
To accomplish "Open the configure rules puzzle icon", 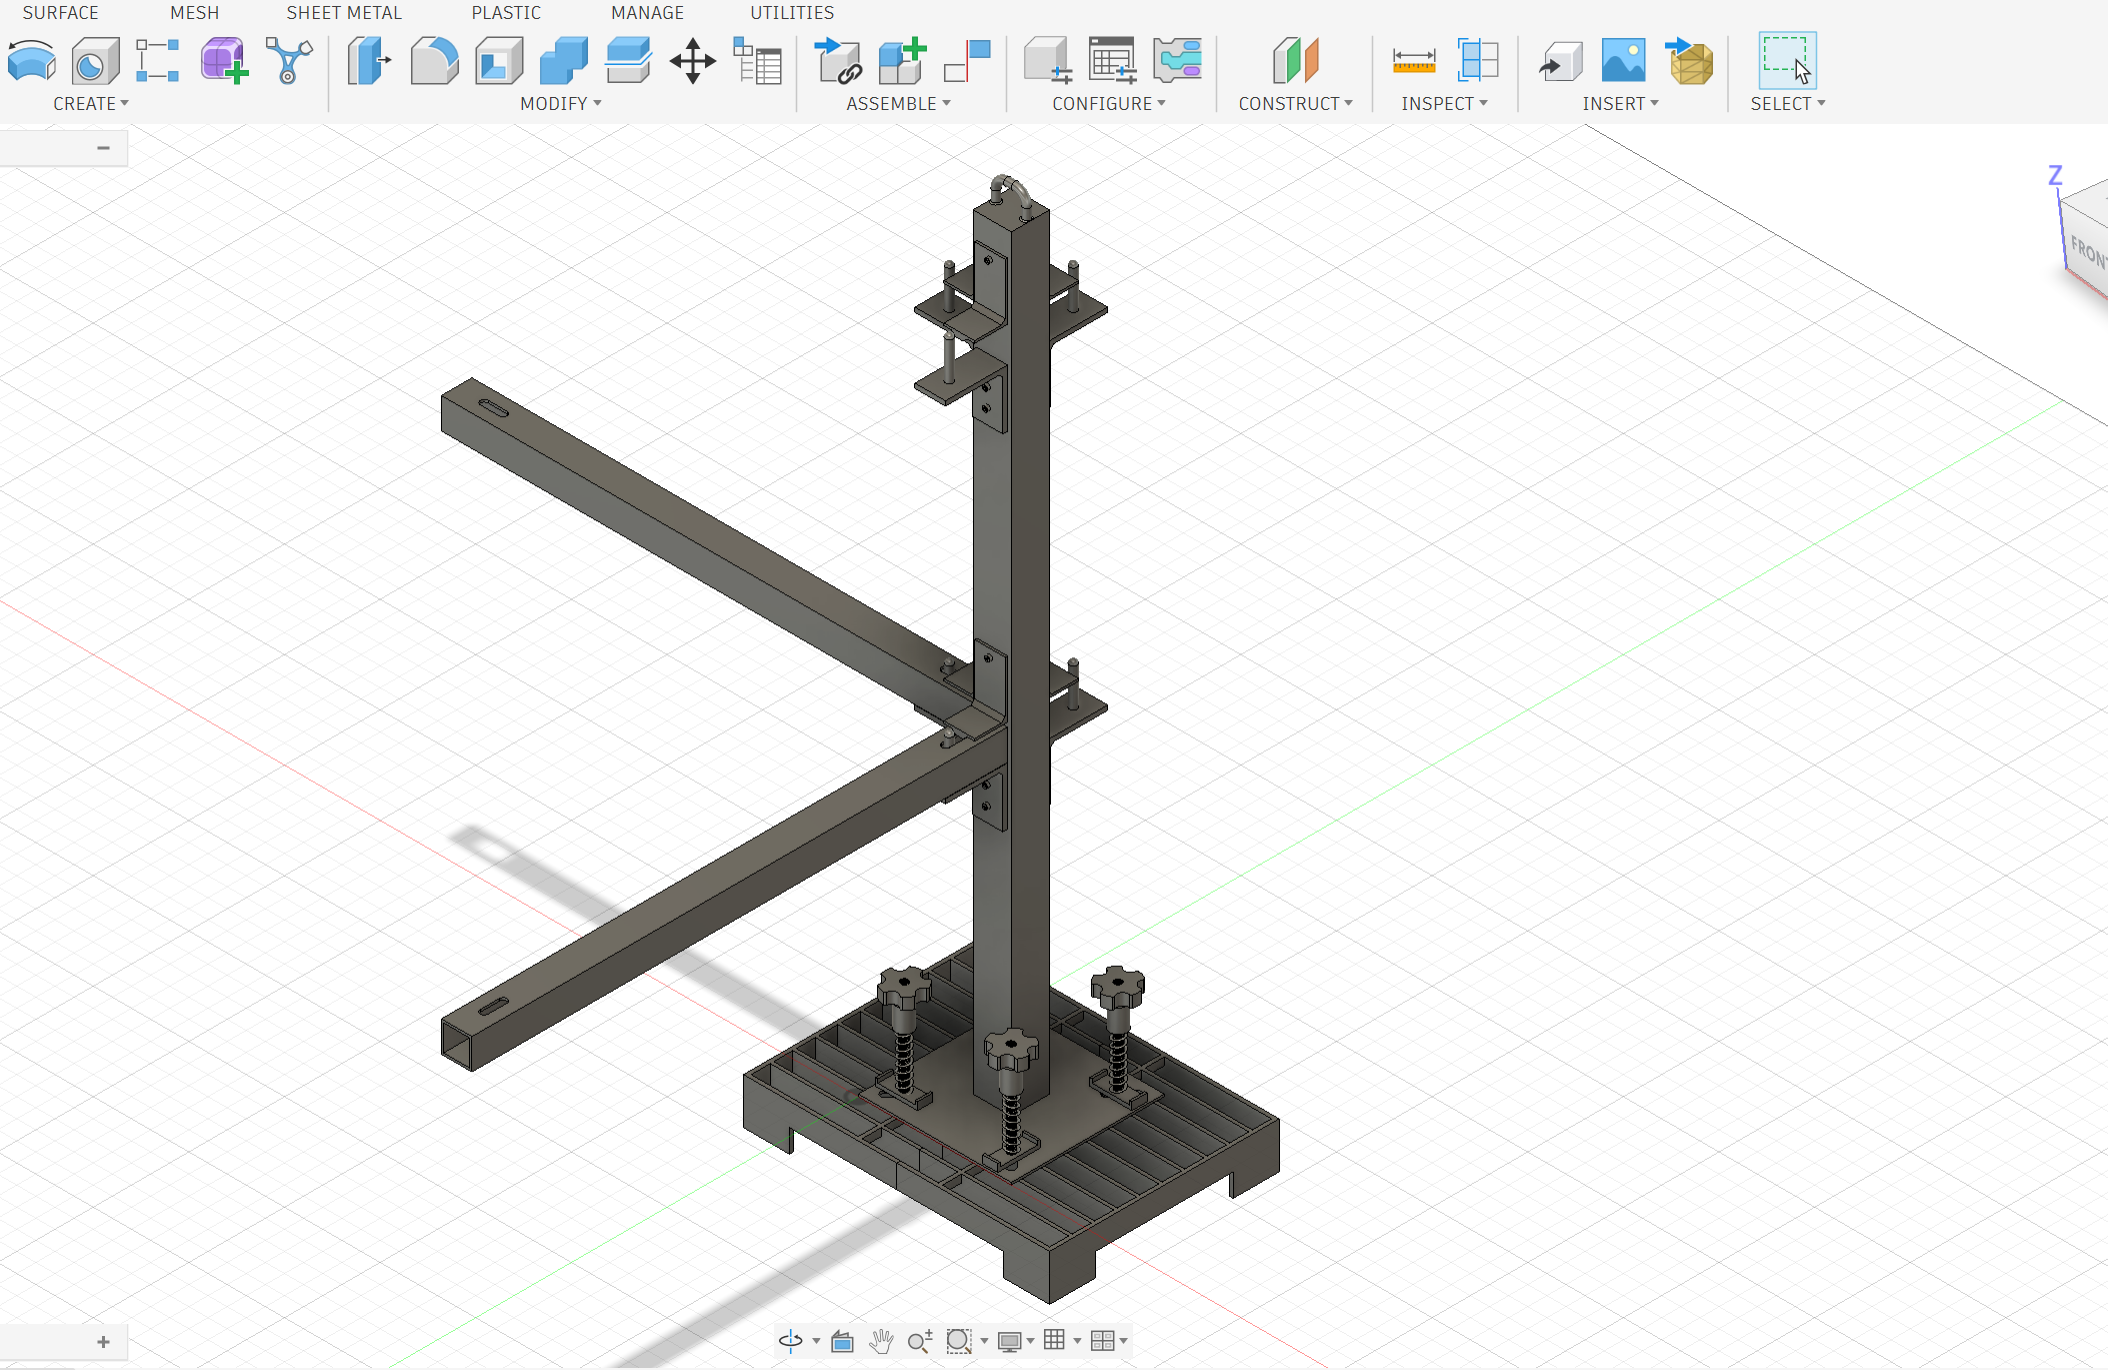I will tap(1177, 61).
